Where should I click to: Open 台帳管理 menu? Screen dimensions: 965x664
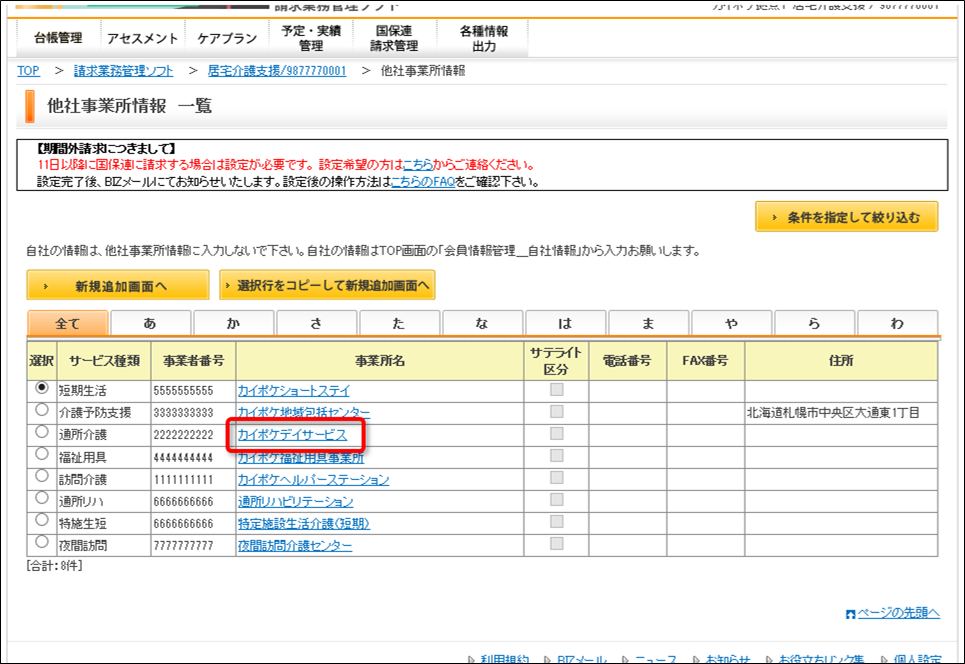58,38
